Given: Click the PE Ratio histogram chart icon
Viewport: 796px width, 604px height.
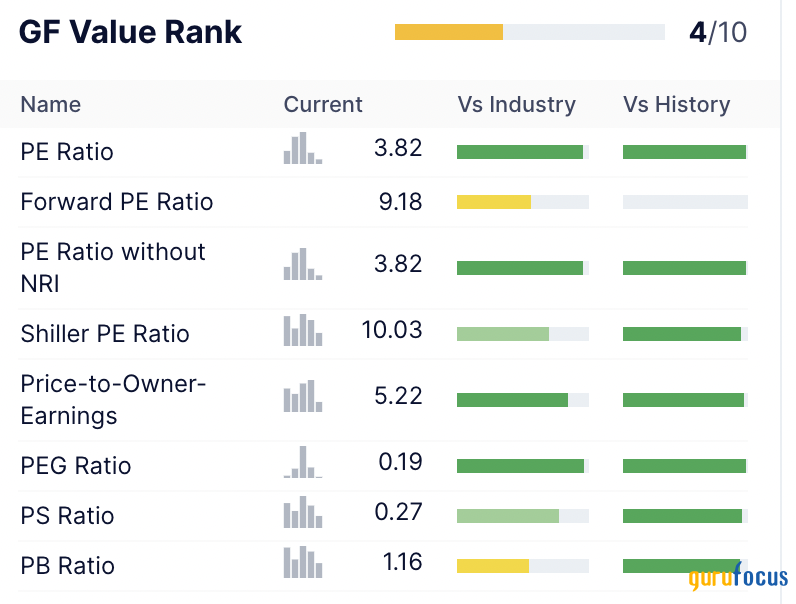Looking at the screenshot, I should (302, 149).
